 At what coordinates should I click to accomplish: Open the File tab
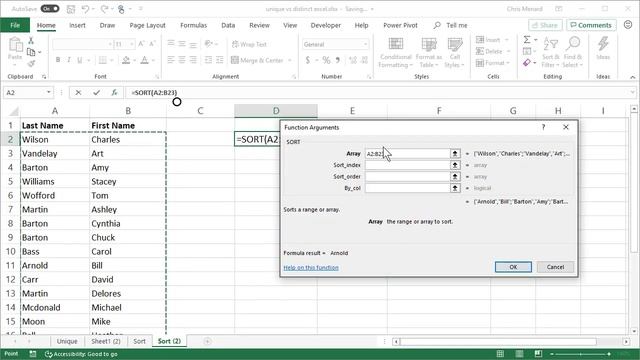(x=15, y=25)
